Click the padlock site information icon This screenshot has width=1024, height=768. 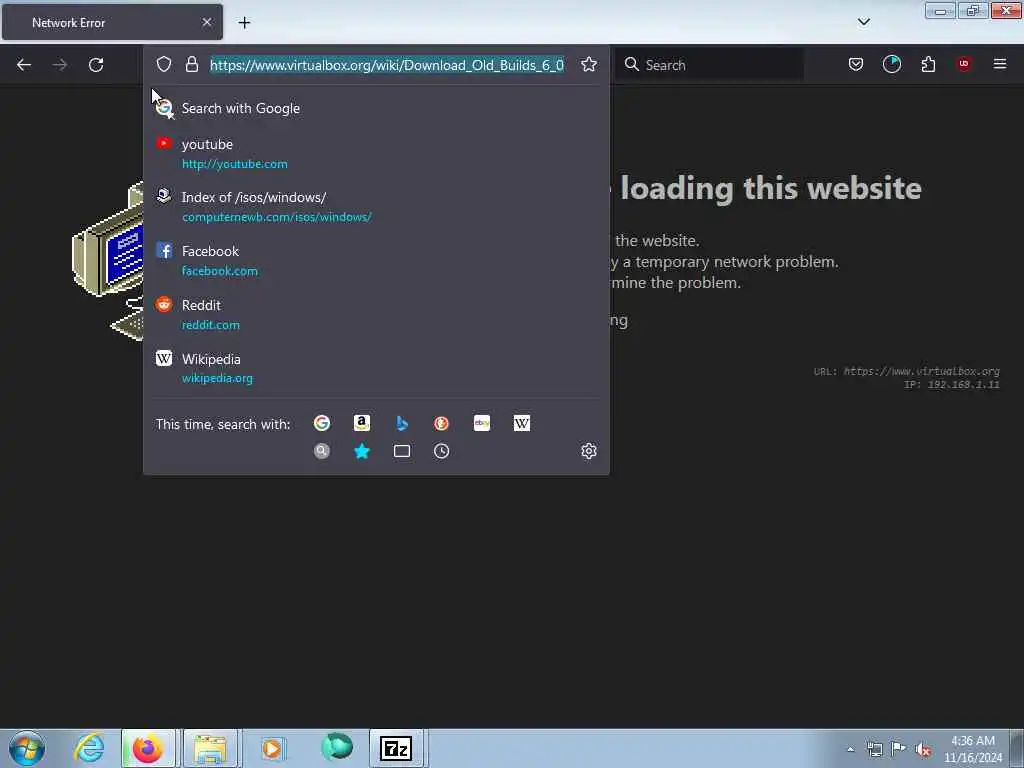coord(191,64)
